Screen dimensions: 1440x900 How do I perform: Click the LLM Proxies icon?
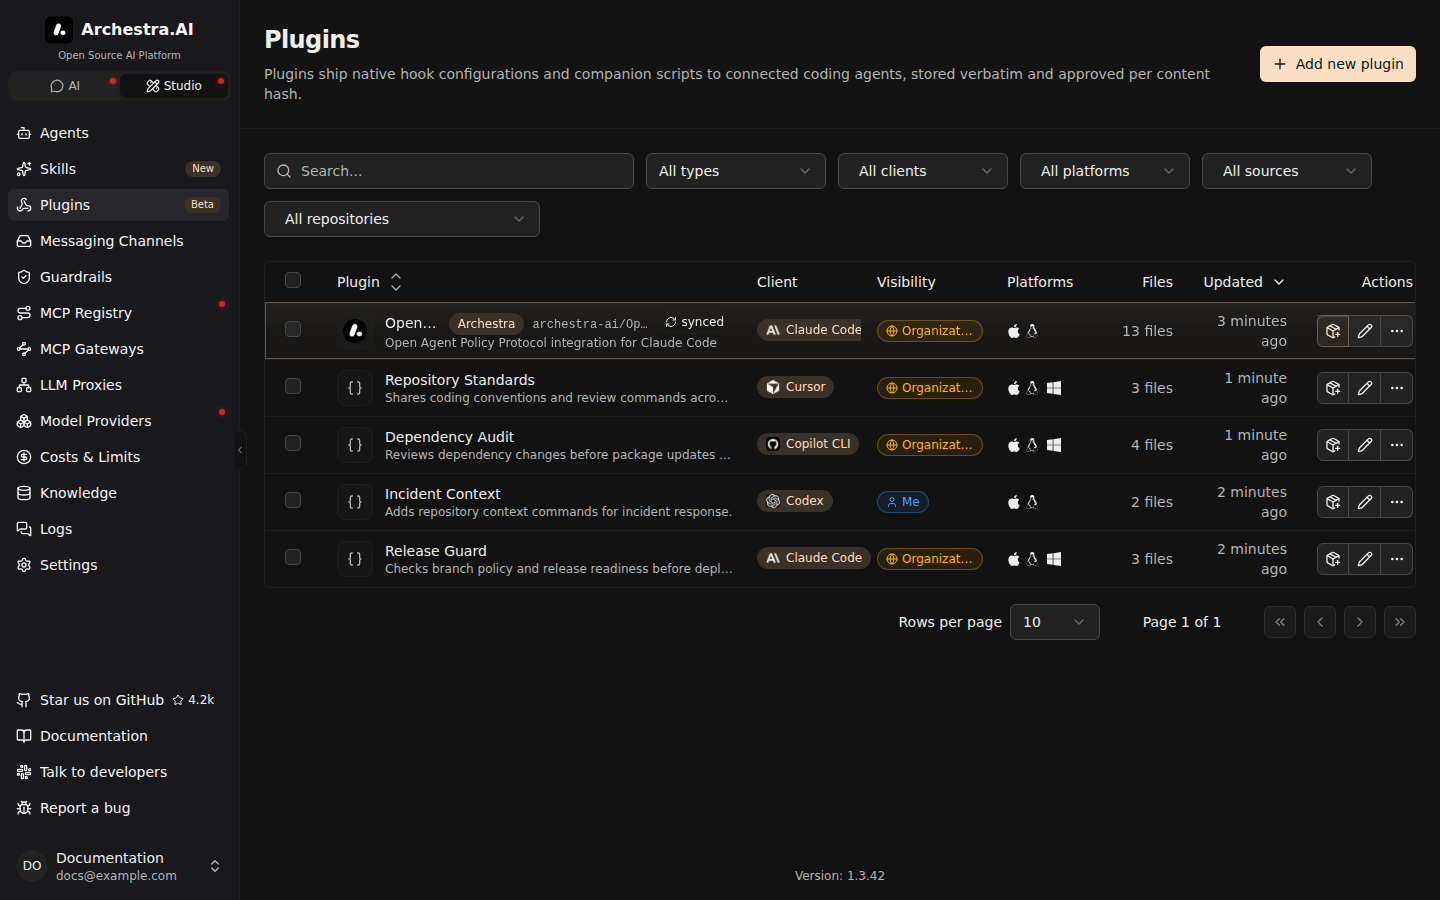pyautogui.click(x=24, y=385)
